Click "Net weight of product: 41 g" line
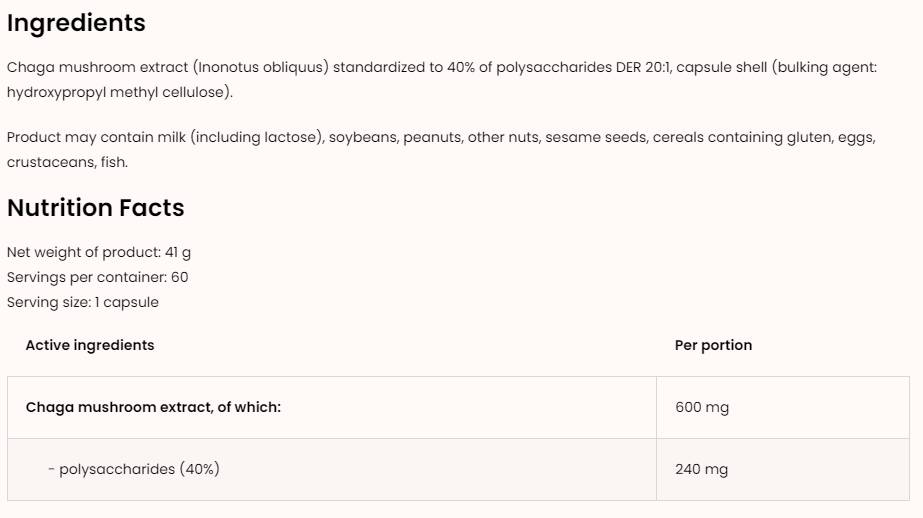Viewport: 923px width, 518px height. pyautogui.click(x=98, y=252)
